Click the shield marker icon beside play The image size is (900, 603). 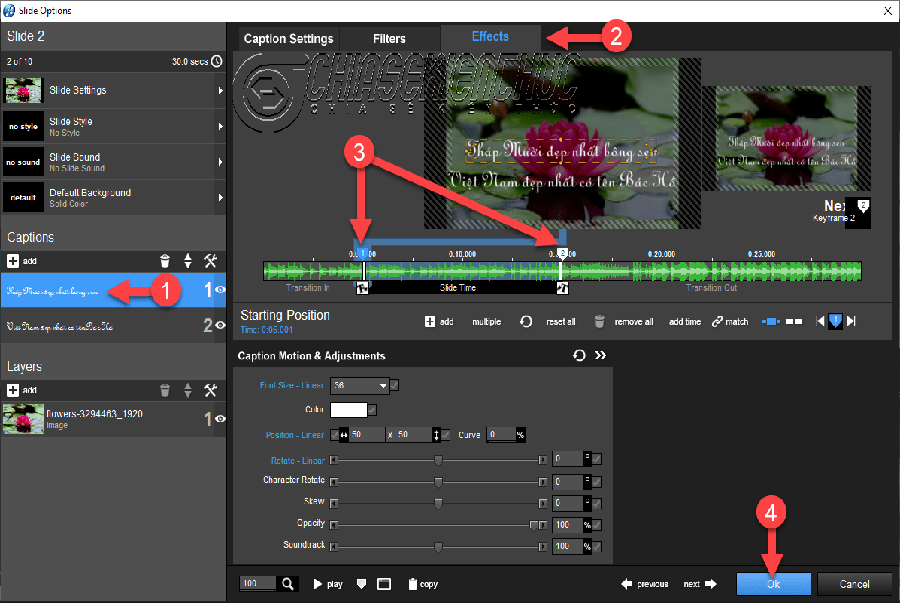point(361,584)
